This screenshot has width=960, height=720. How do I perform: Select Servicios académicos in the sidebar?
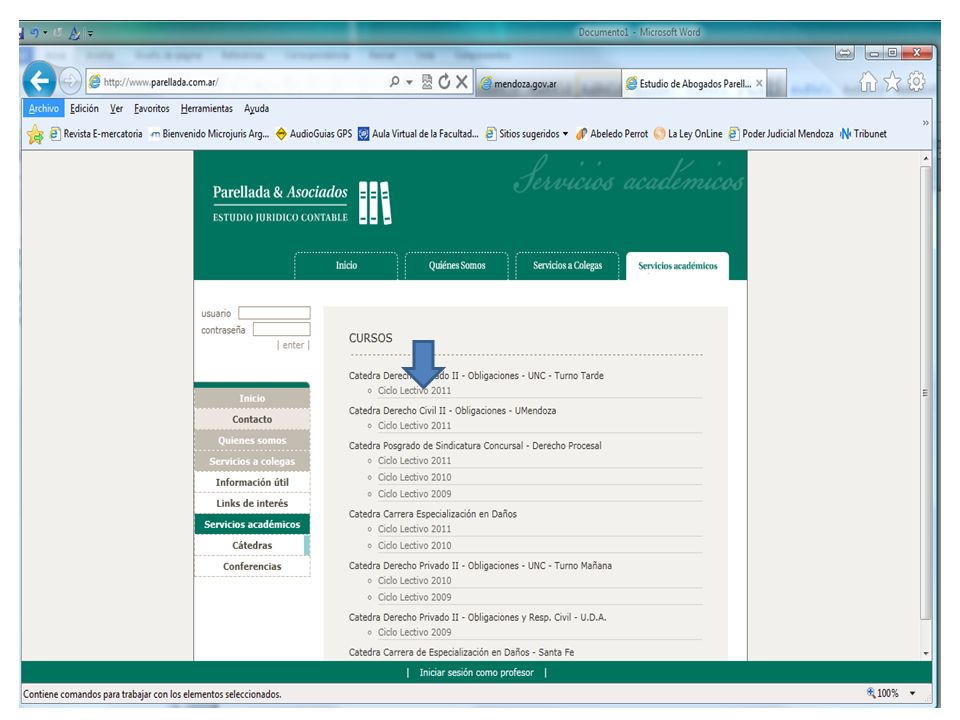click(252, 524)
